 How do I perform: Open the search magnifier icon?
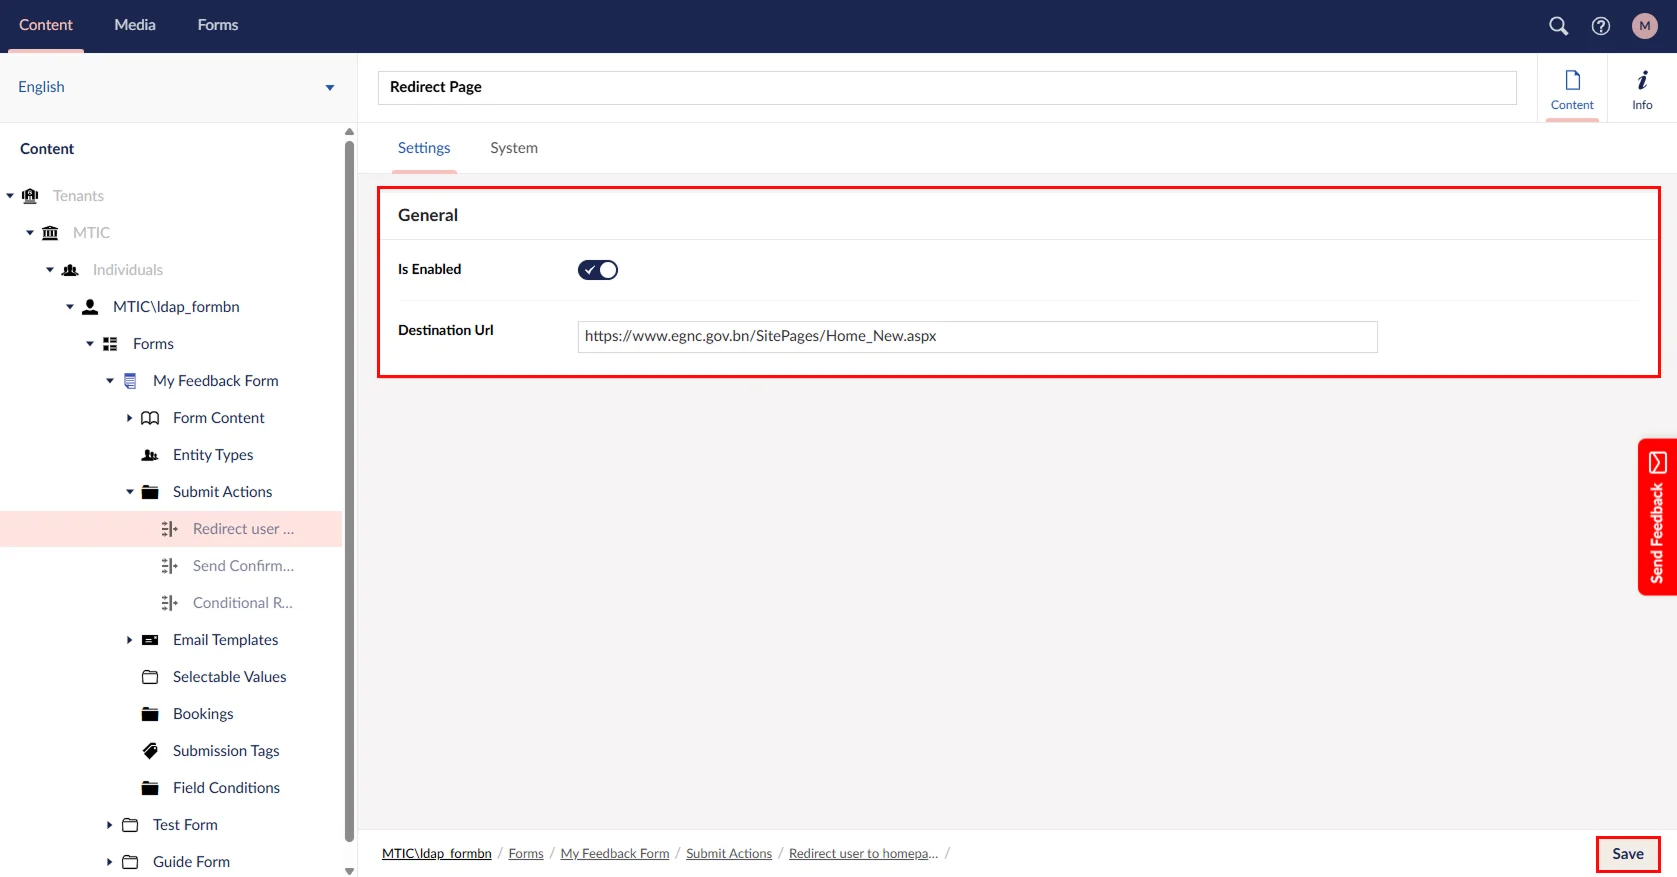tap(1558, 26)
